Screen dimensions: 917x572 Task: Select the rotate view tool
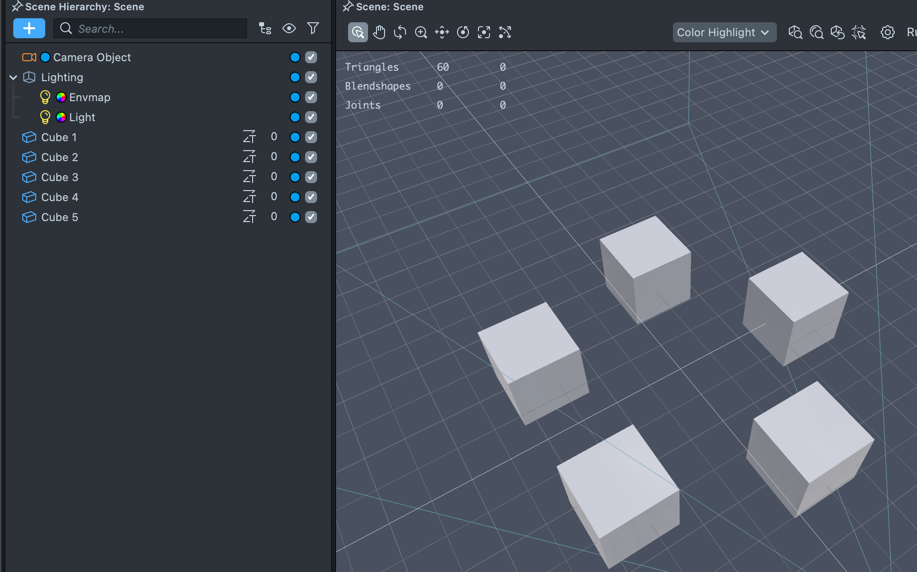coord(400,32)
